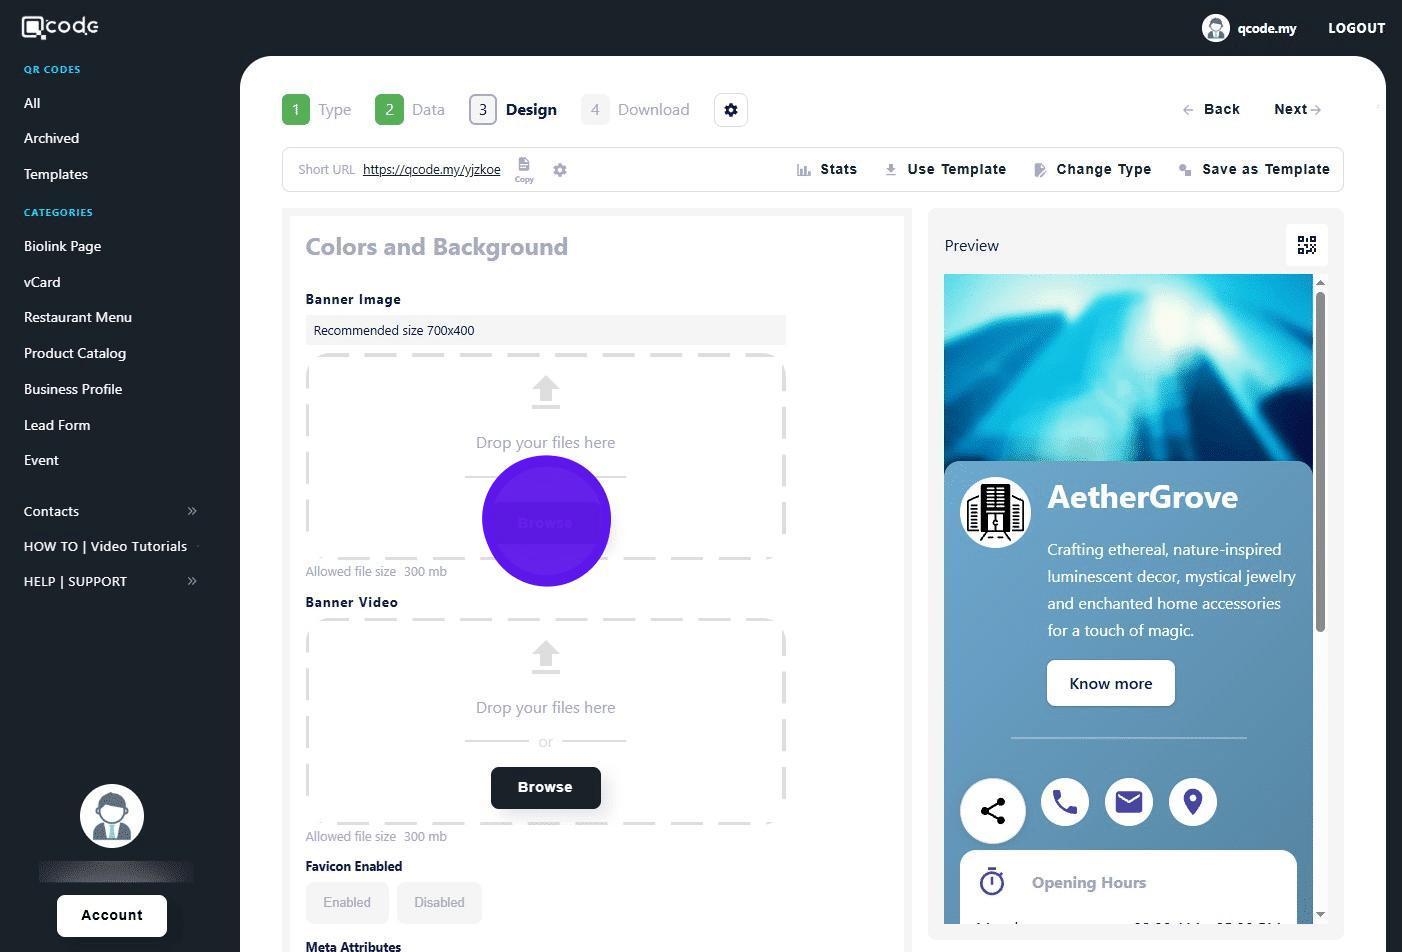Screen dimensions: 1402x952
Task: Open the qcode.my user avatar
Action: (1215, 28)
